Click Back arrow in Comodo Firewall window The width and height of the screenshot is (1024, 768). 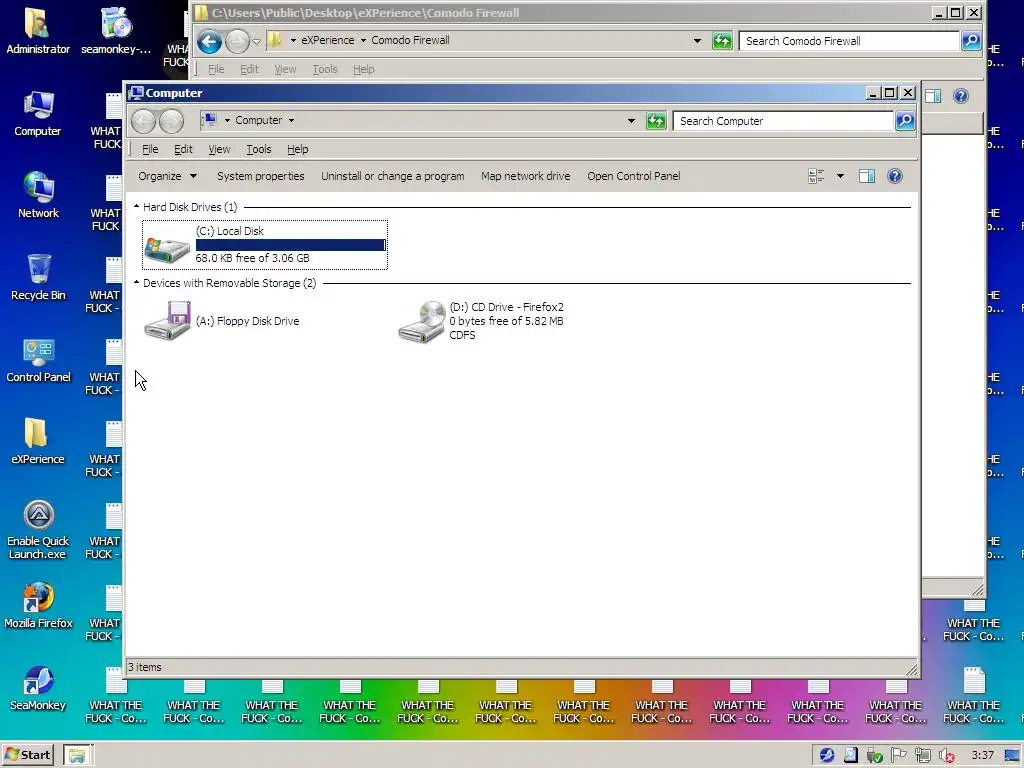click(x=209, y=41)
